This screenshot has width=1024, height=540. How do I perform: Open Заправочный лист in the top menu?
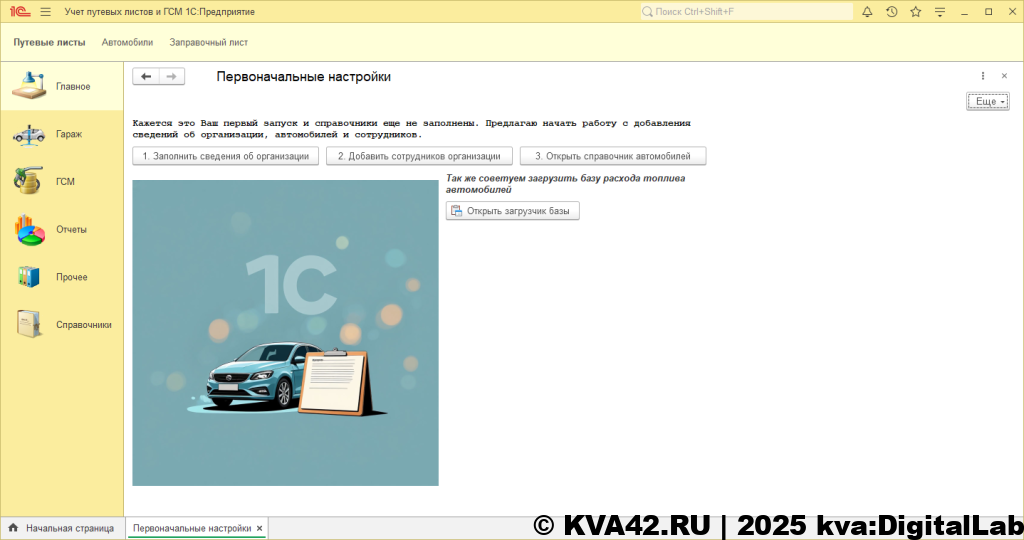click(x=208, y=43)
